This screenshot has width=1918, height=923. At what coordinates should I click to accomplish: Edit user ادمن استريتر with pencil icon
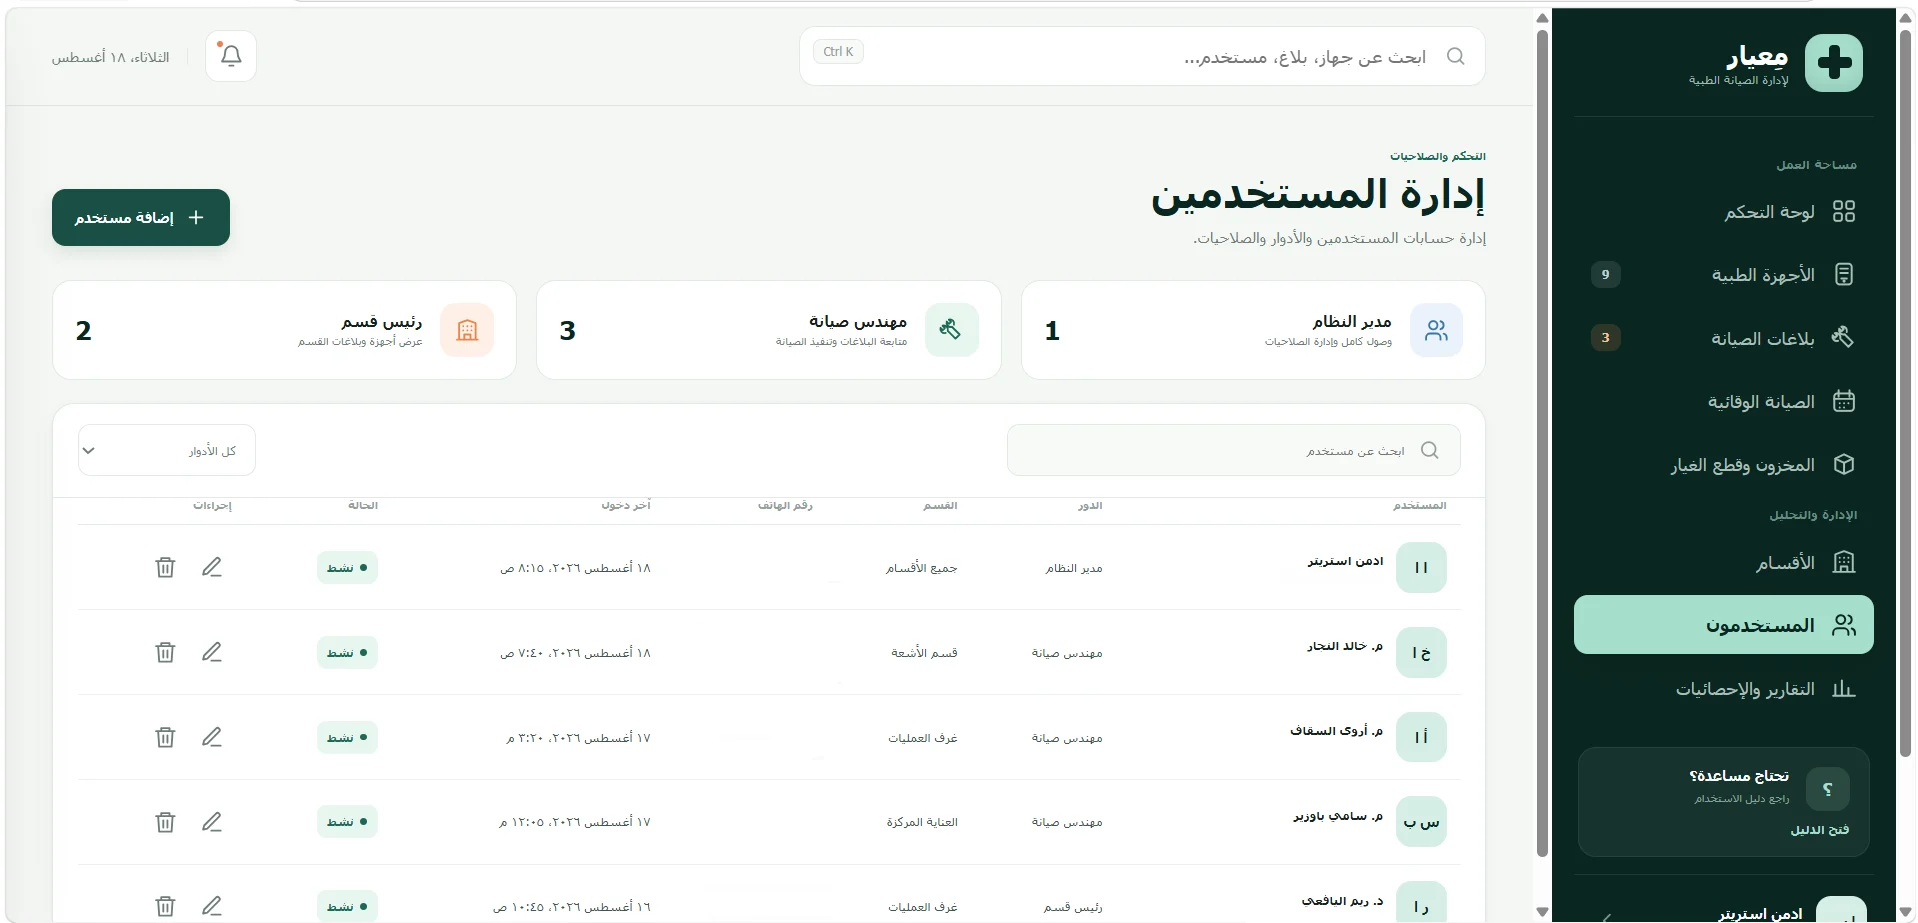(x=212, y=567)
